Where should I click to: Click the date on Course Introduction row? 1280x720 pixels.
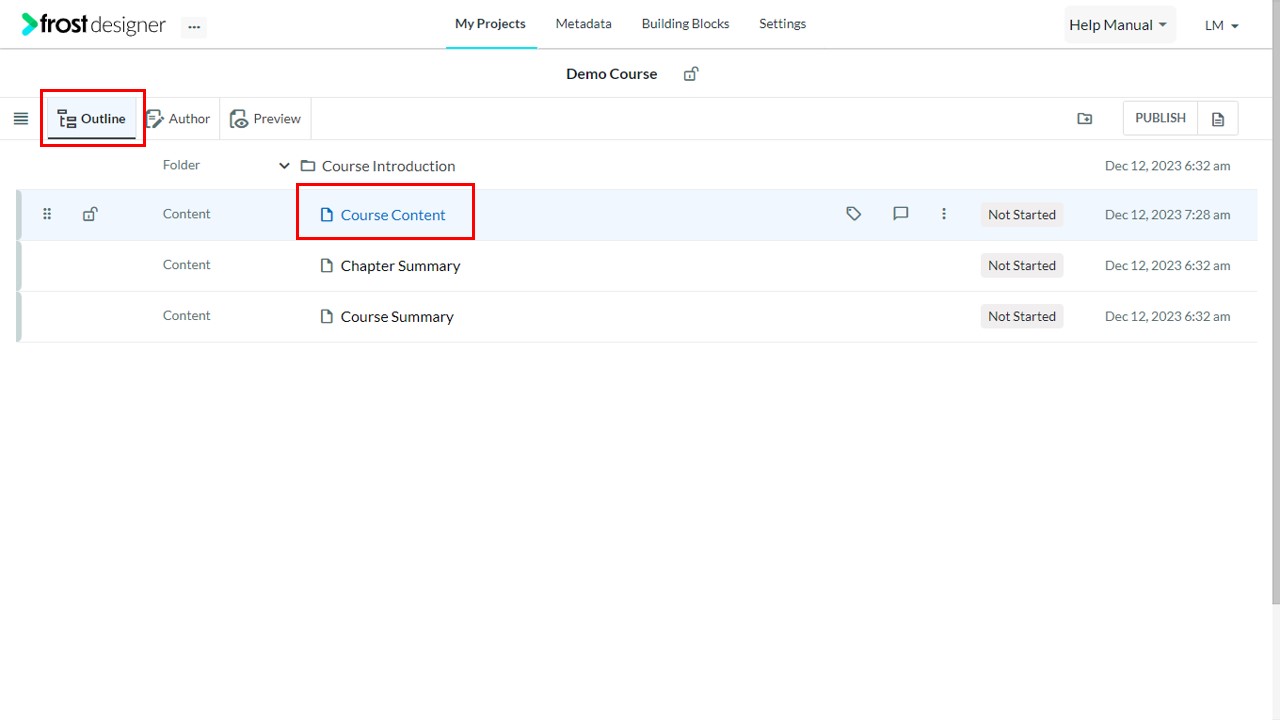[x=1168, y=166]
